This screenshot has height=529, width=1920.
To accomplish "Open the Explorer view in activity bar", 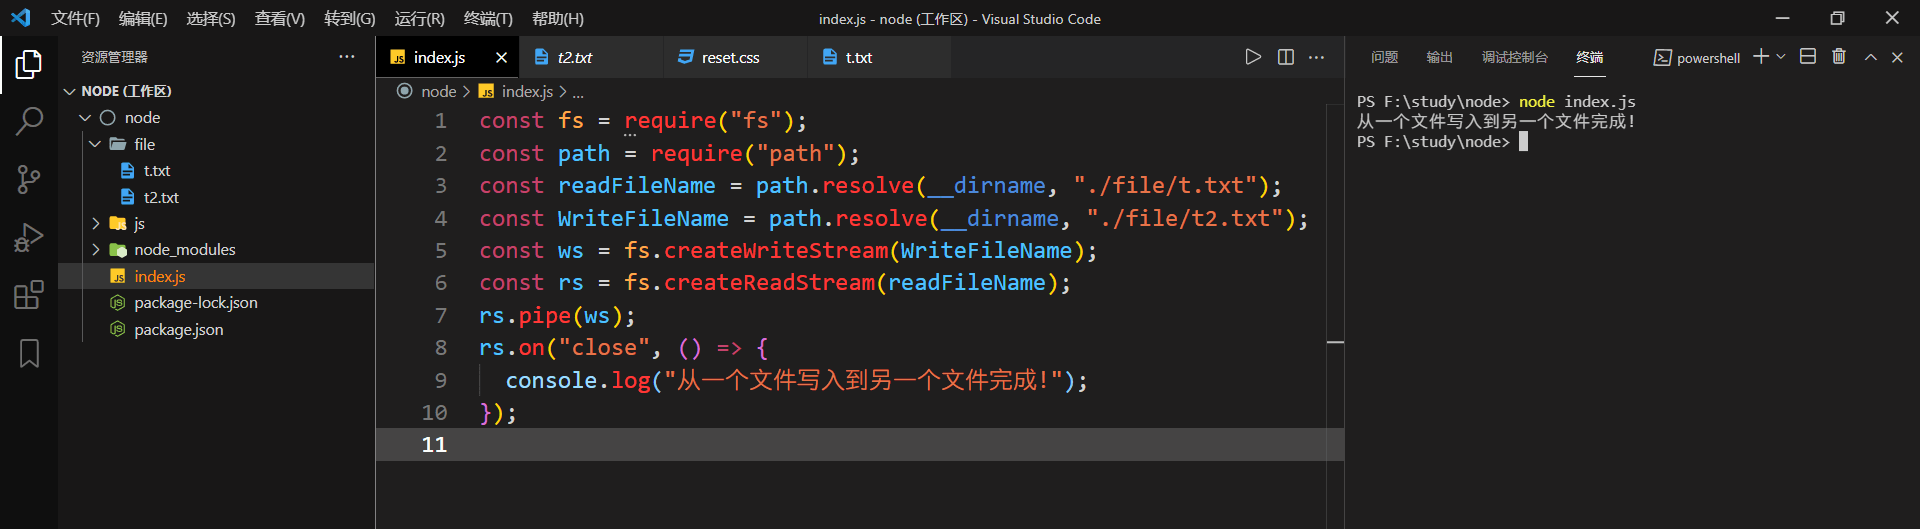I will [29, 65].
